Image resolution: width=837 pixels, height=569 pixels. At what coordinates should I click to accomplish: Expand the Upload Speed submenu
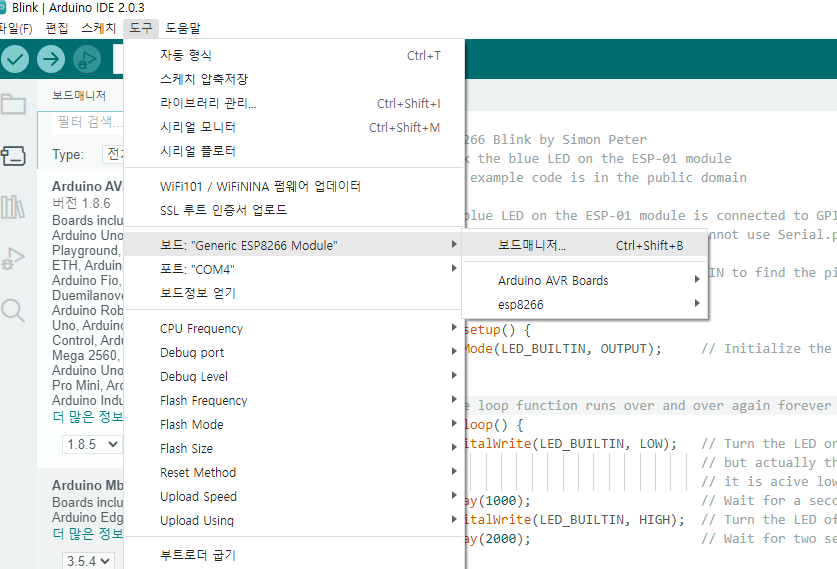(294, 496)
